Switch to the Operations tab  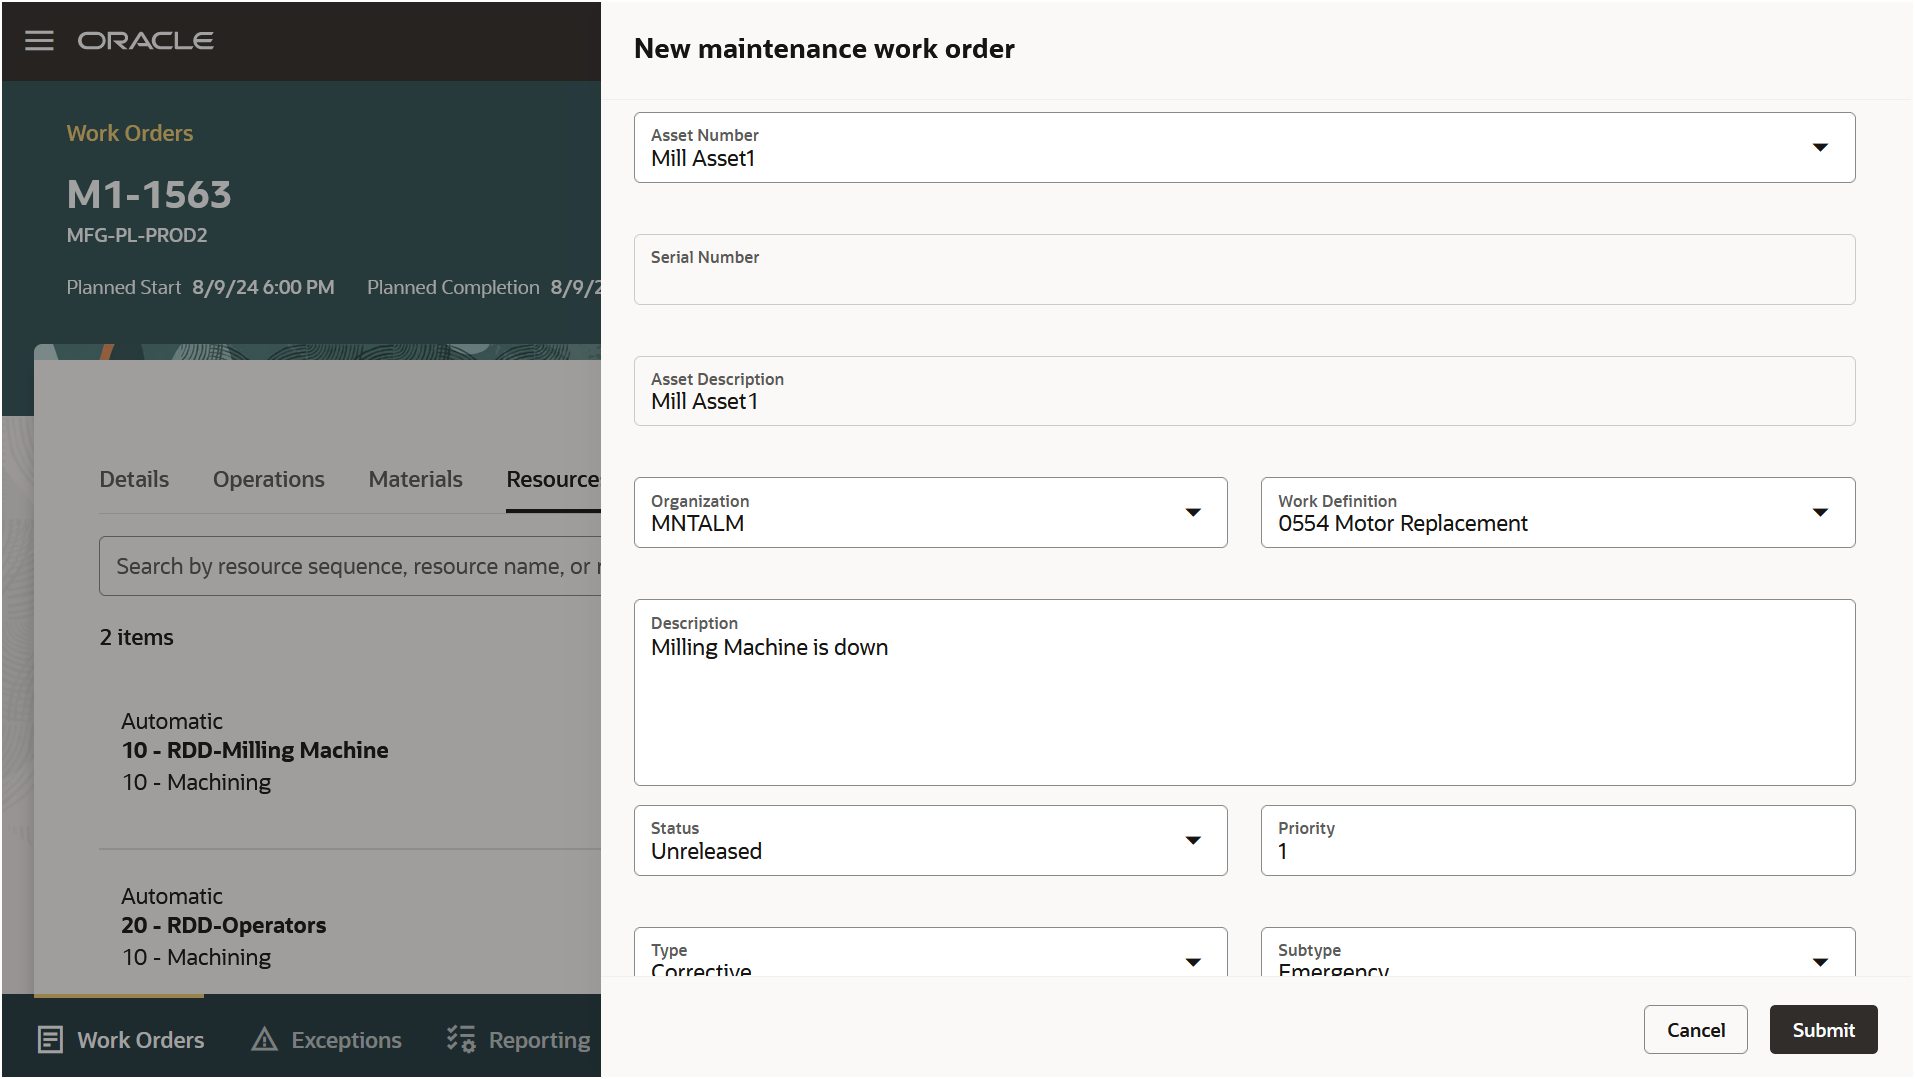[268, 480]
